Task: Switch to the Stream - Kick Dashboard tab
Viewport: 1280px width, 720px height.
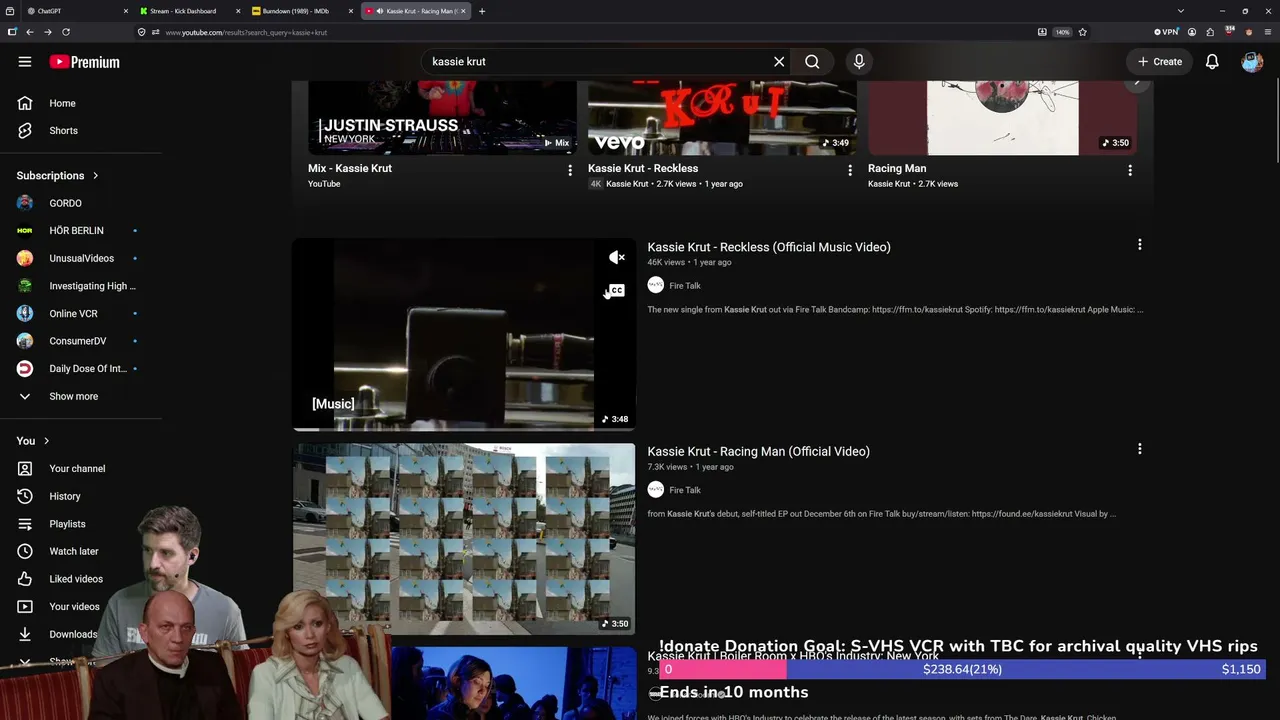Action: click(x=189, y=11)
